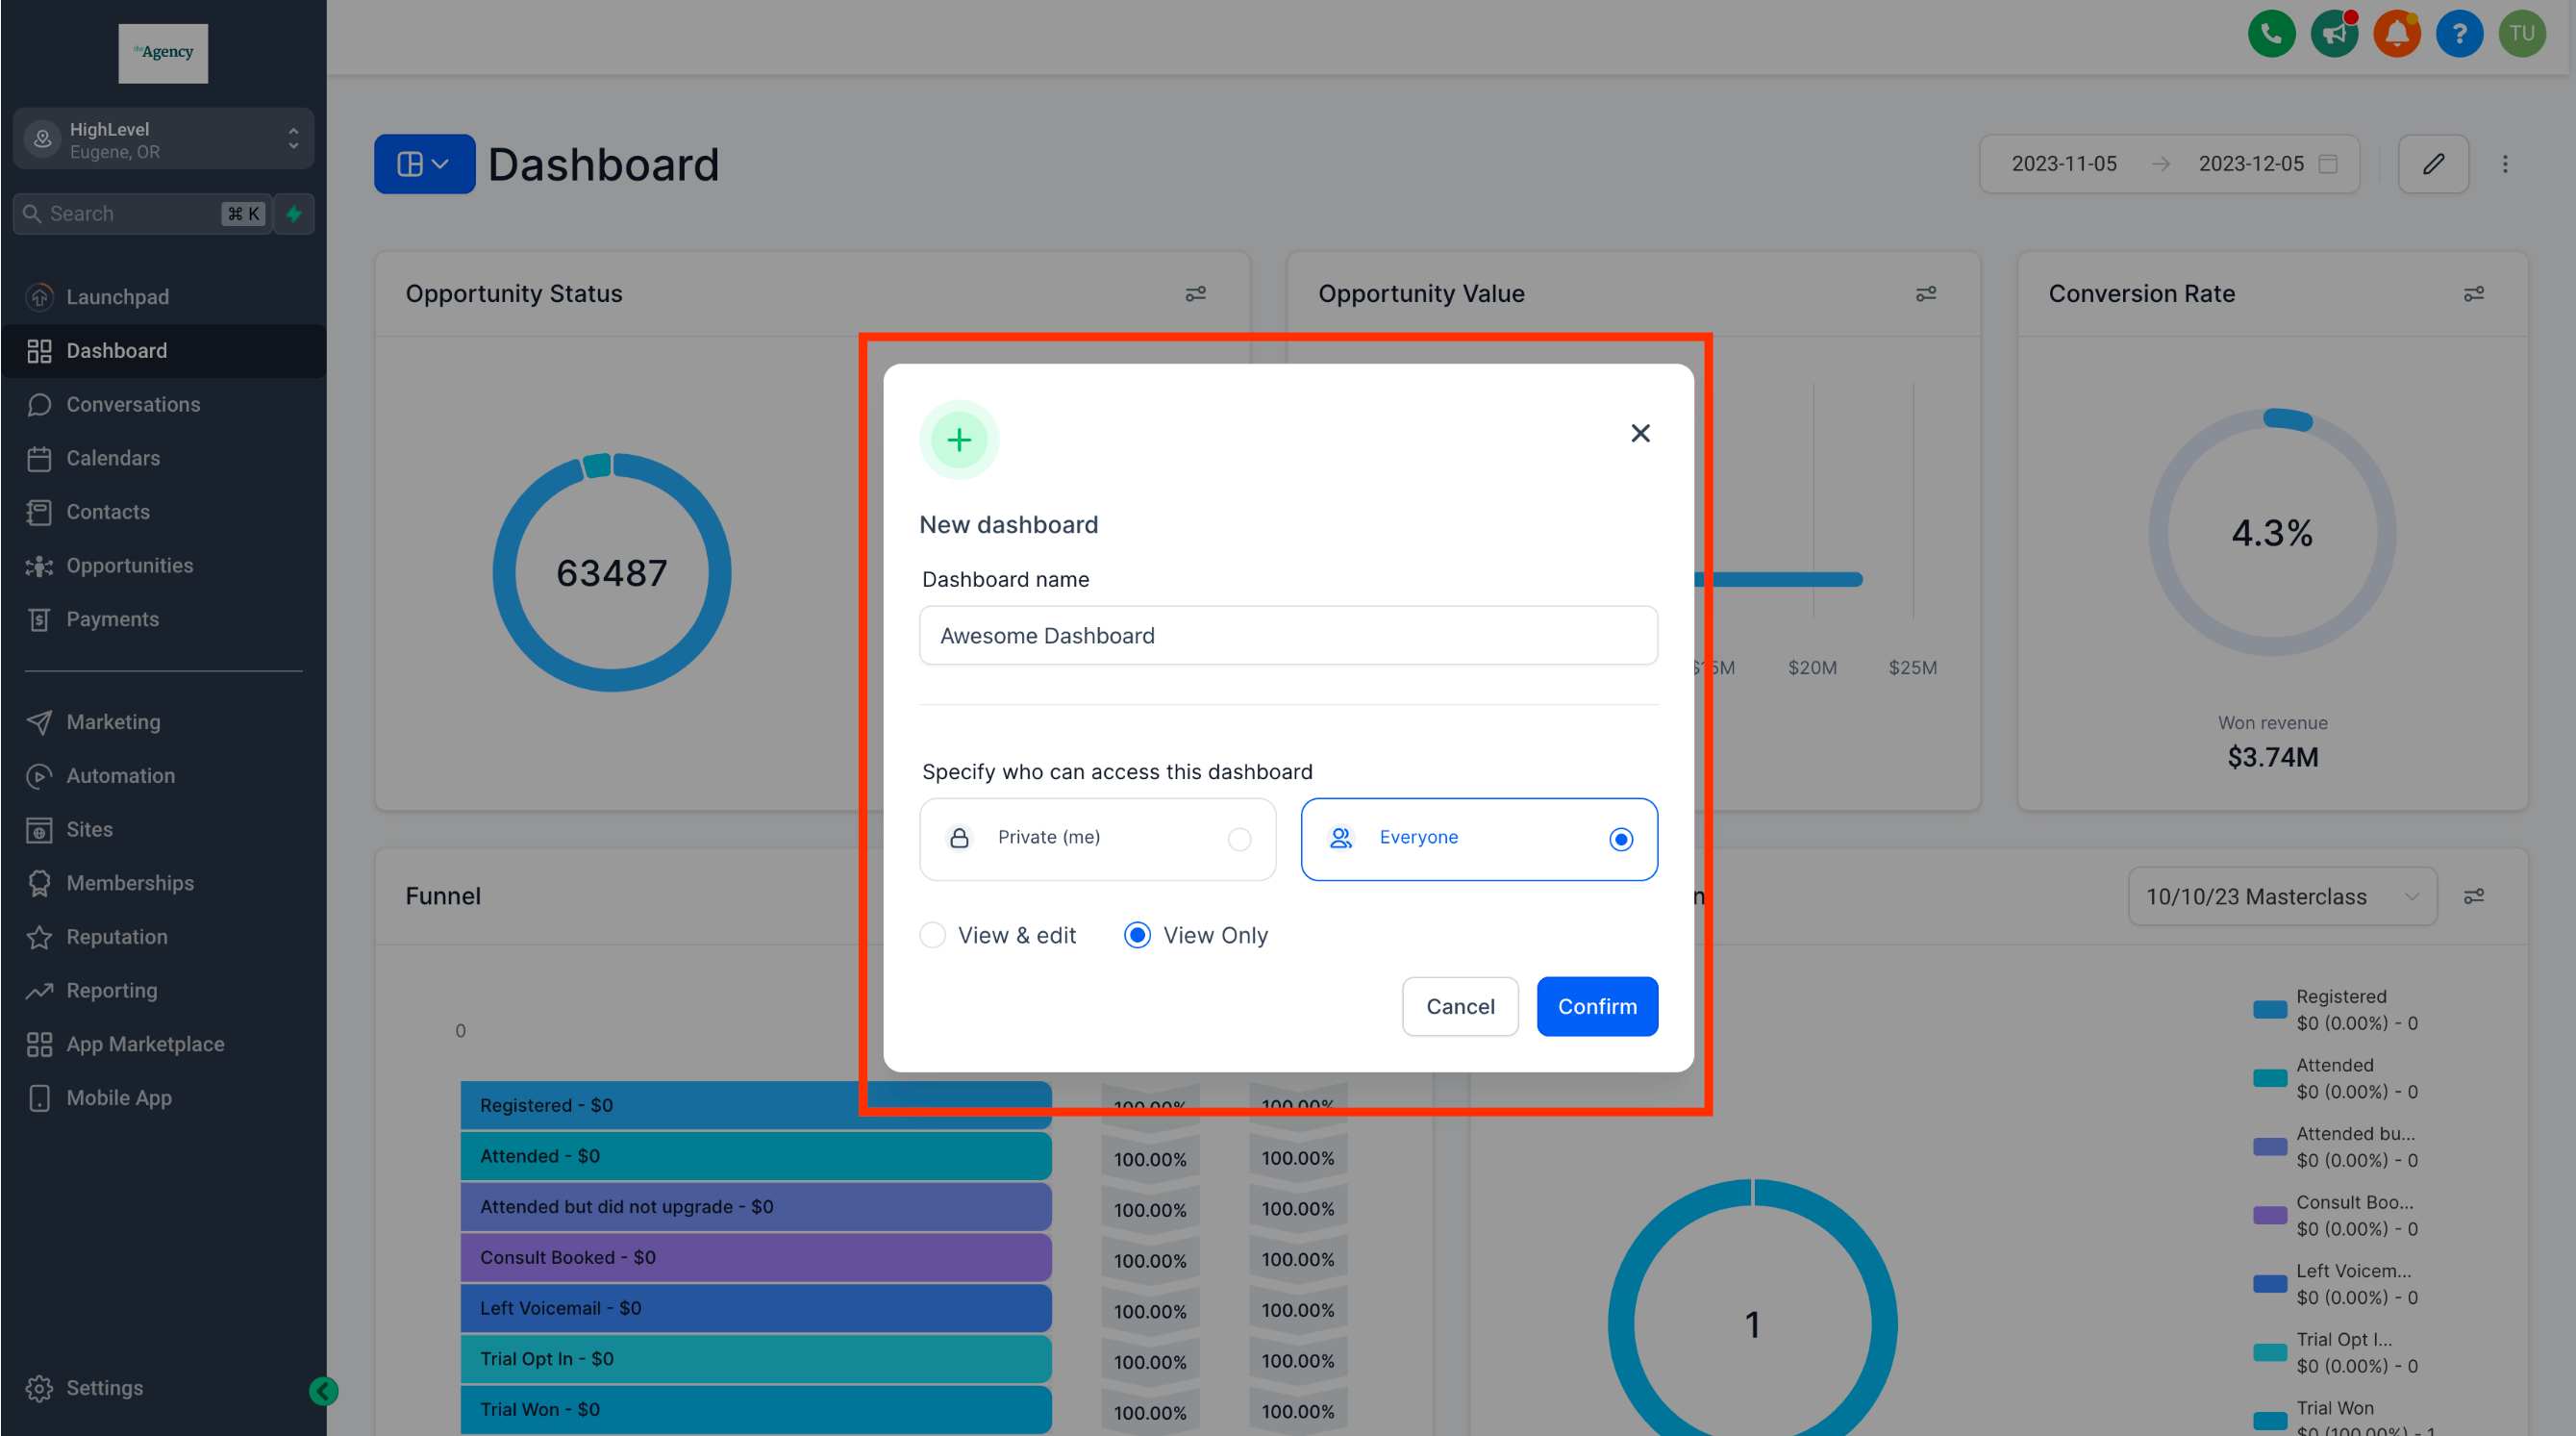Open Opportunities in sidebar
The image size is (2576, 1436).
click(x=163, y=566)
